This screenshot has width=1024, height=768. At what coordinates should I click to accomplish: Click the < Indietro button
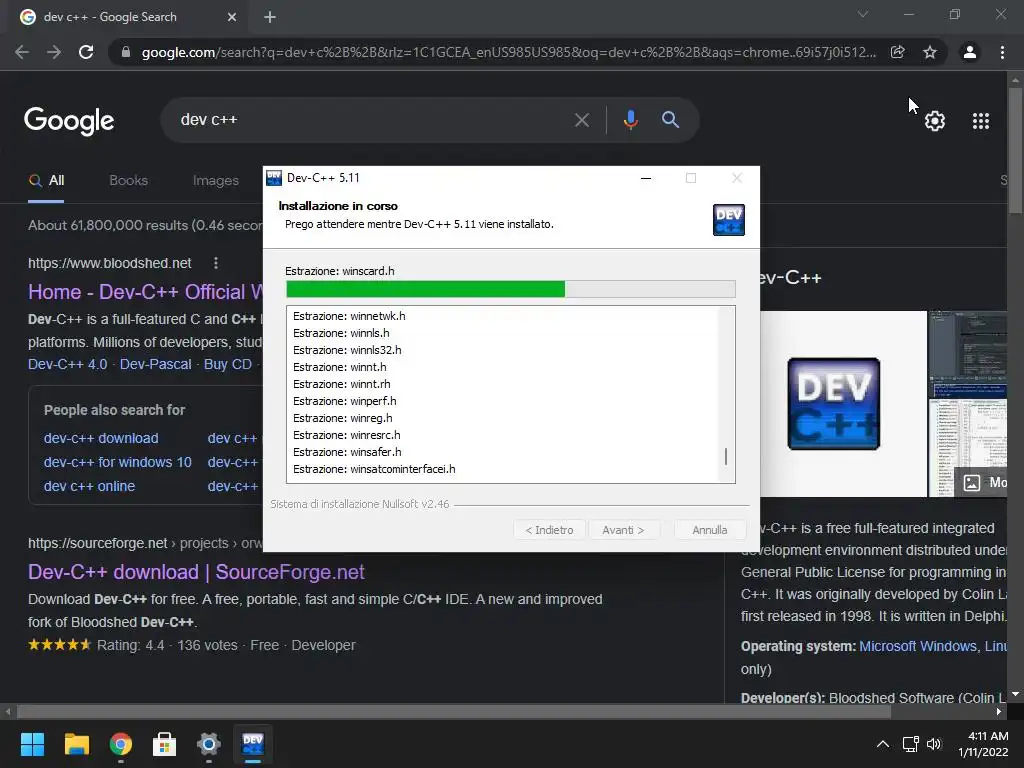[x=549, y=530]
